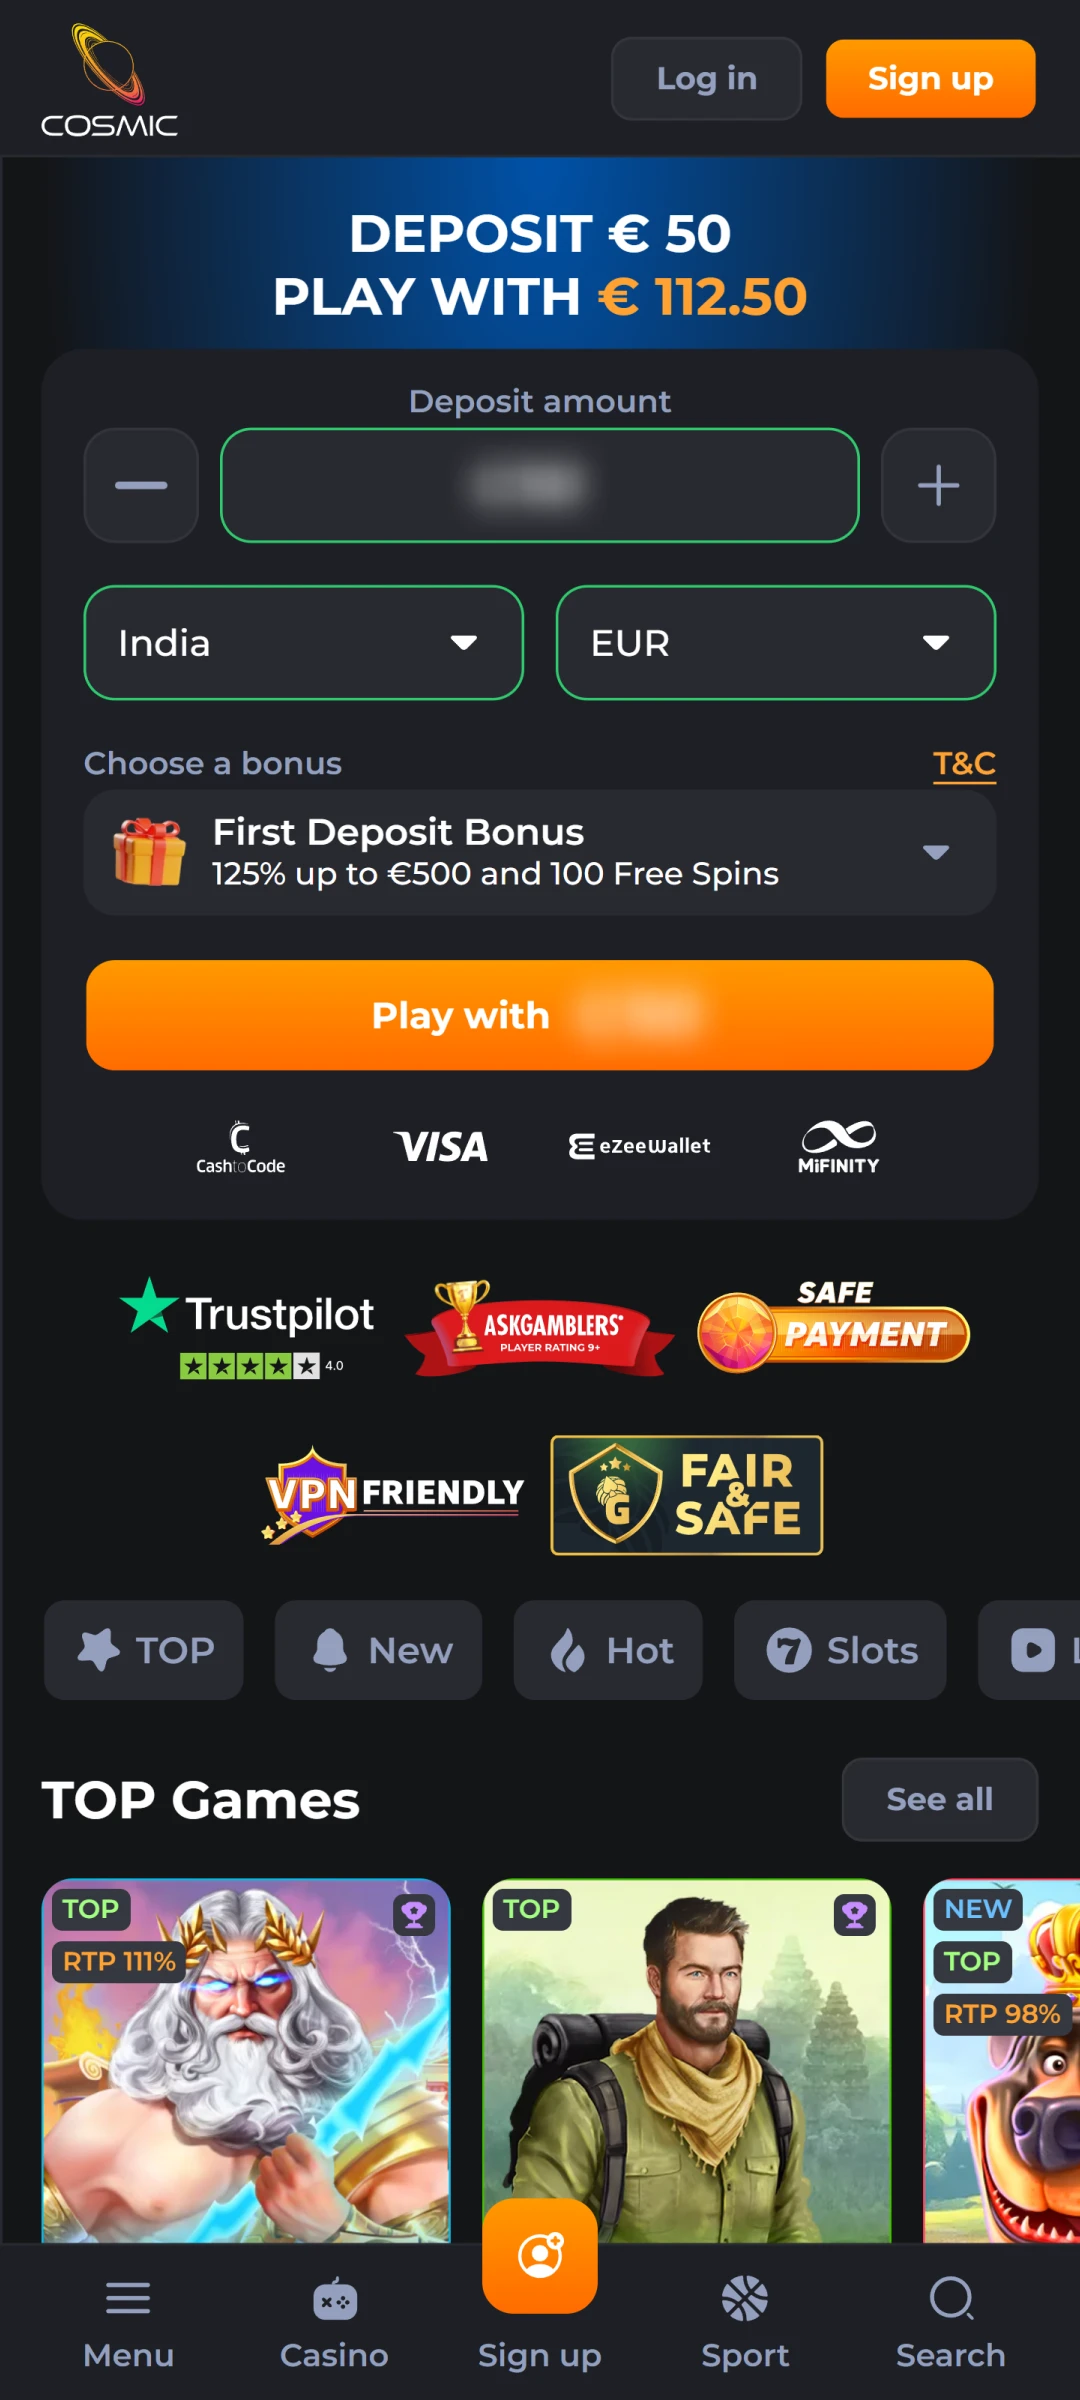Click the deposit amount input field
1080x2400 pixels.
(540, 485)
